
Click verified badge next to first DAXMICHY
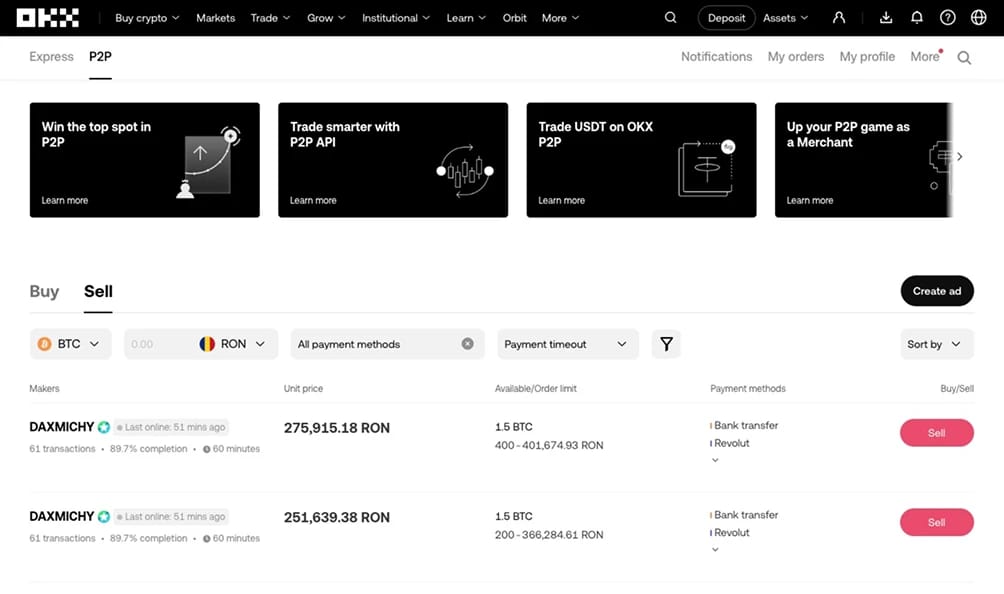coord(104,427)
